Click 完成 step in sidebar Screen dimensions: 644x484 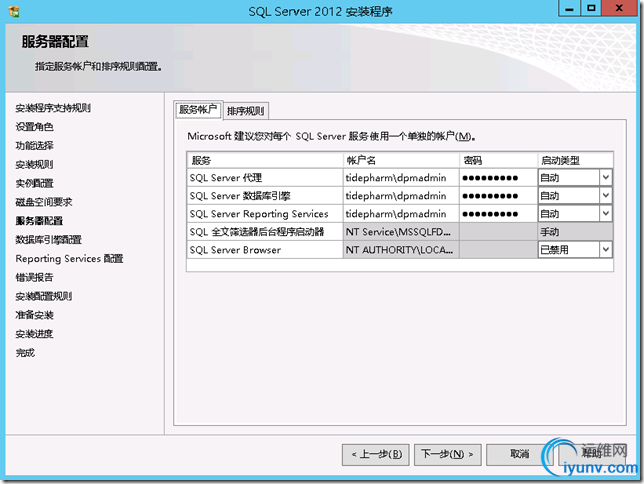(25, 353)
